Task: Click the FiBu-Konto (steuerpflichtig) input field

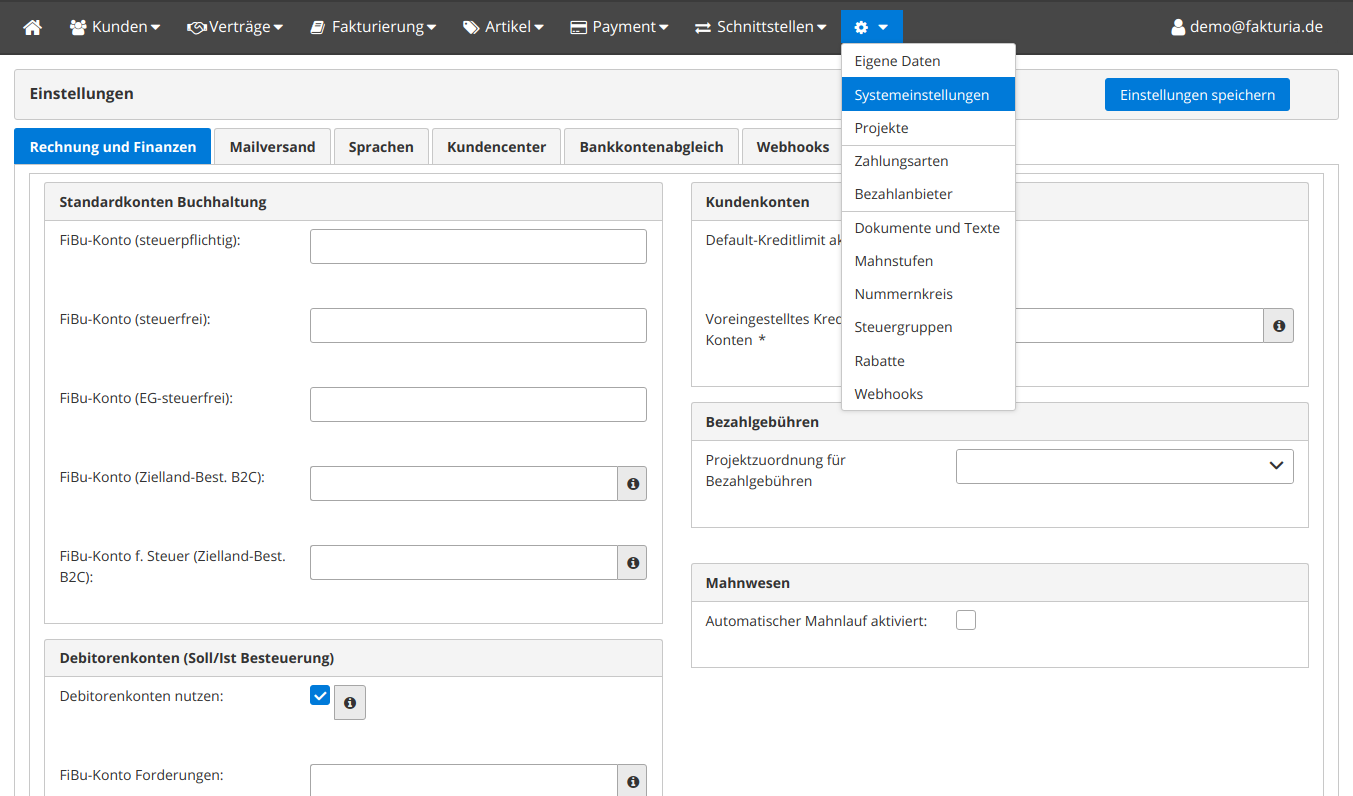Action: [478, 246]
